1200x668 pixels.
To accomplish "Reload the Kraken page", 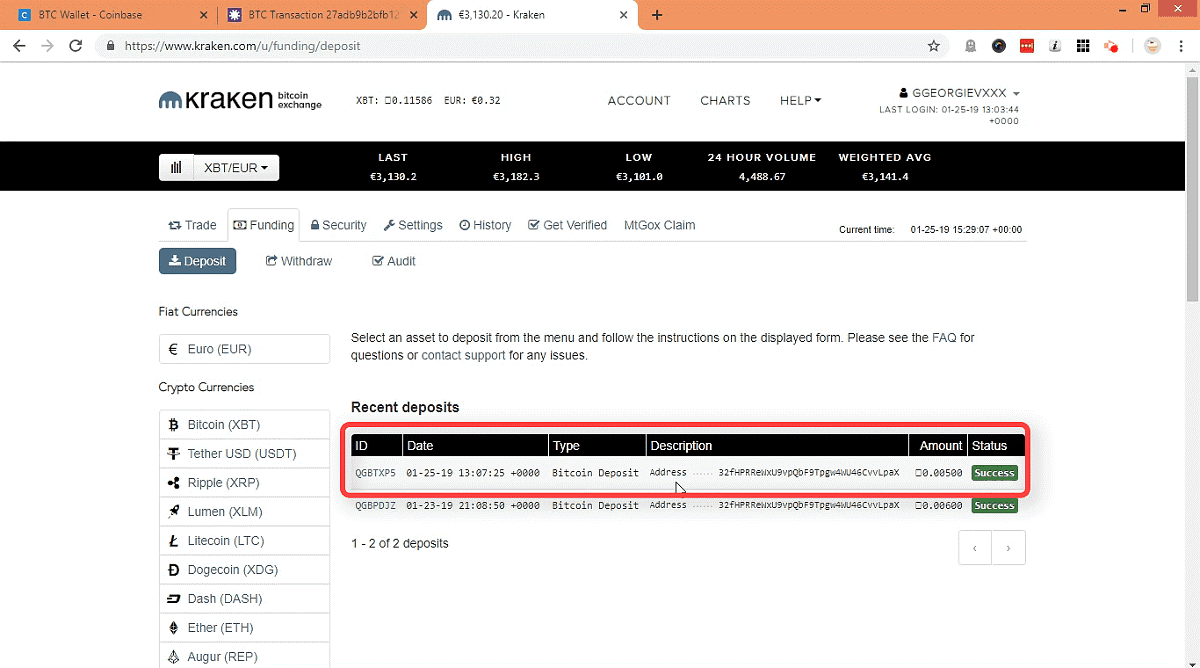I will pyautogui.click(x=75, y=46).
